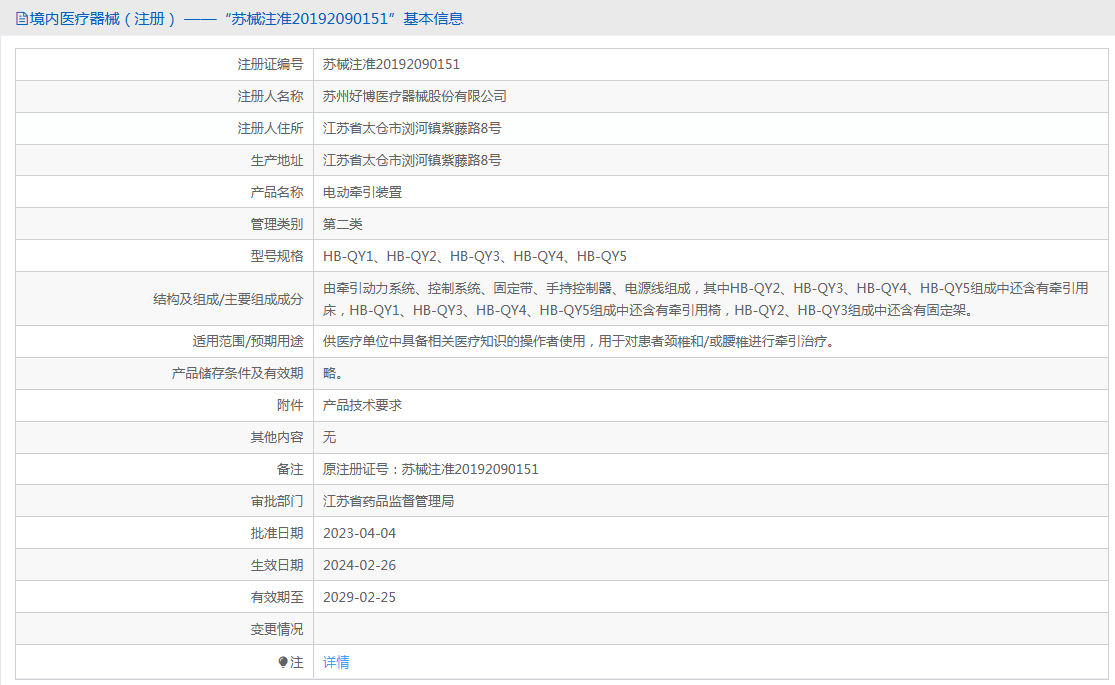Click the 产品储存条件及有效期 label
Image resolution: width=1115 pixels, height=685 pixels.
238,374
